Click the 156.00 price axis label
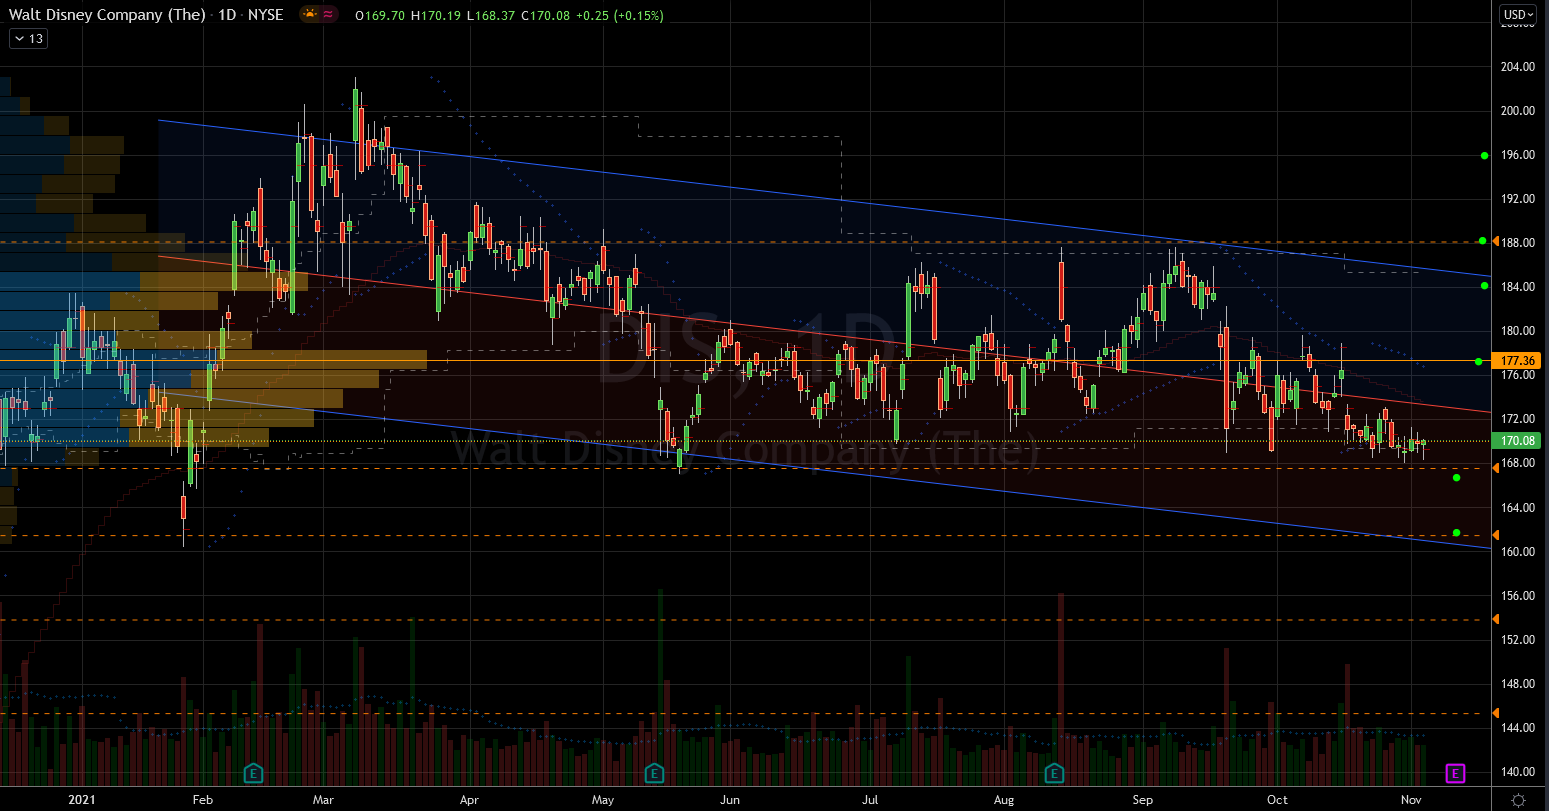Image resolution: width=1549 pixels, height=811 pixels. (x=1517, y=596)
